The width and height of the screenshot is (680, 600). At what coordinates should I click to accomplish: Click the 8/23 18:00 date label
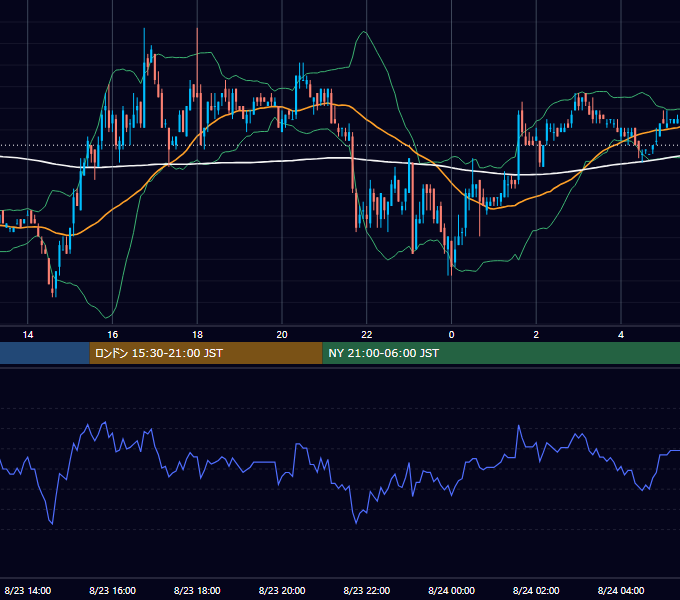tap(197, 590)
